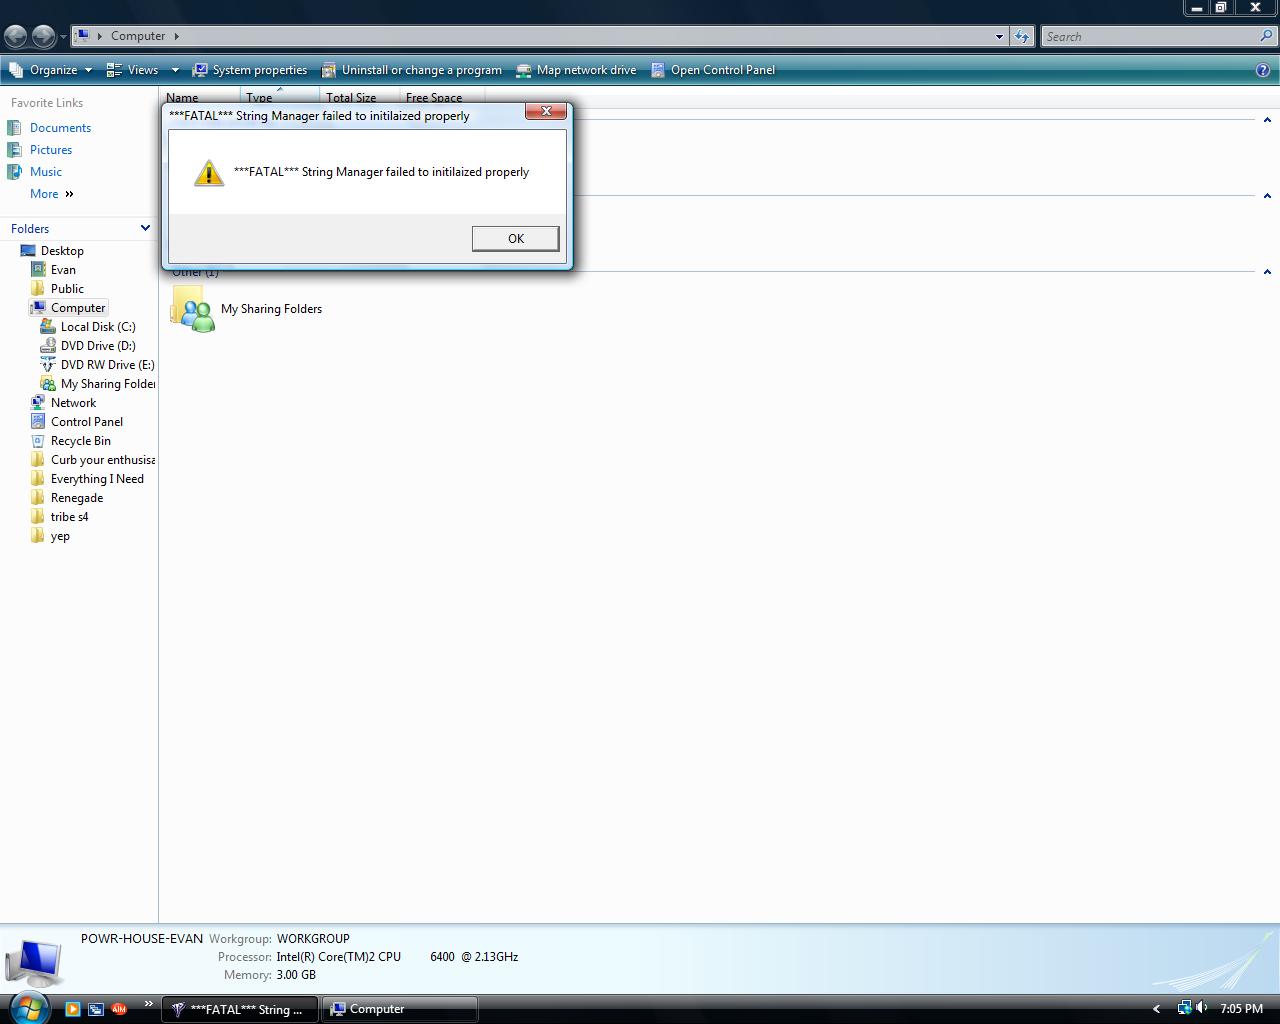Select Local Disk (C:) in folder tree
The image size is (1280, 1024).
click(x=97, y=327)
